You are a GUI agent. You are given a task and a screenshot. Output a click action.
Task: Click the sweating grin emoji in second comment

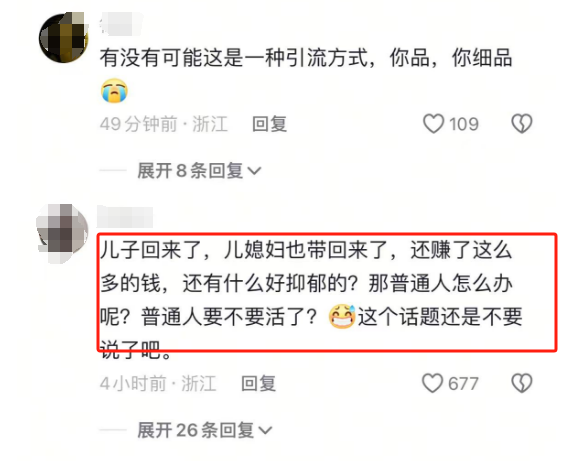pos(342,317)
